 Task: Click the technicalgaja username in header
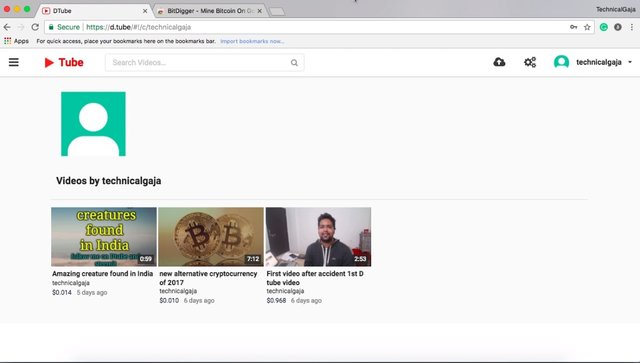point(598,62)
